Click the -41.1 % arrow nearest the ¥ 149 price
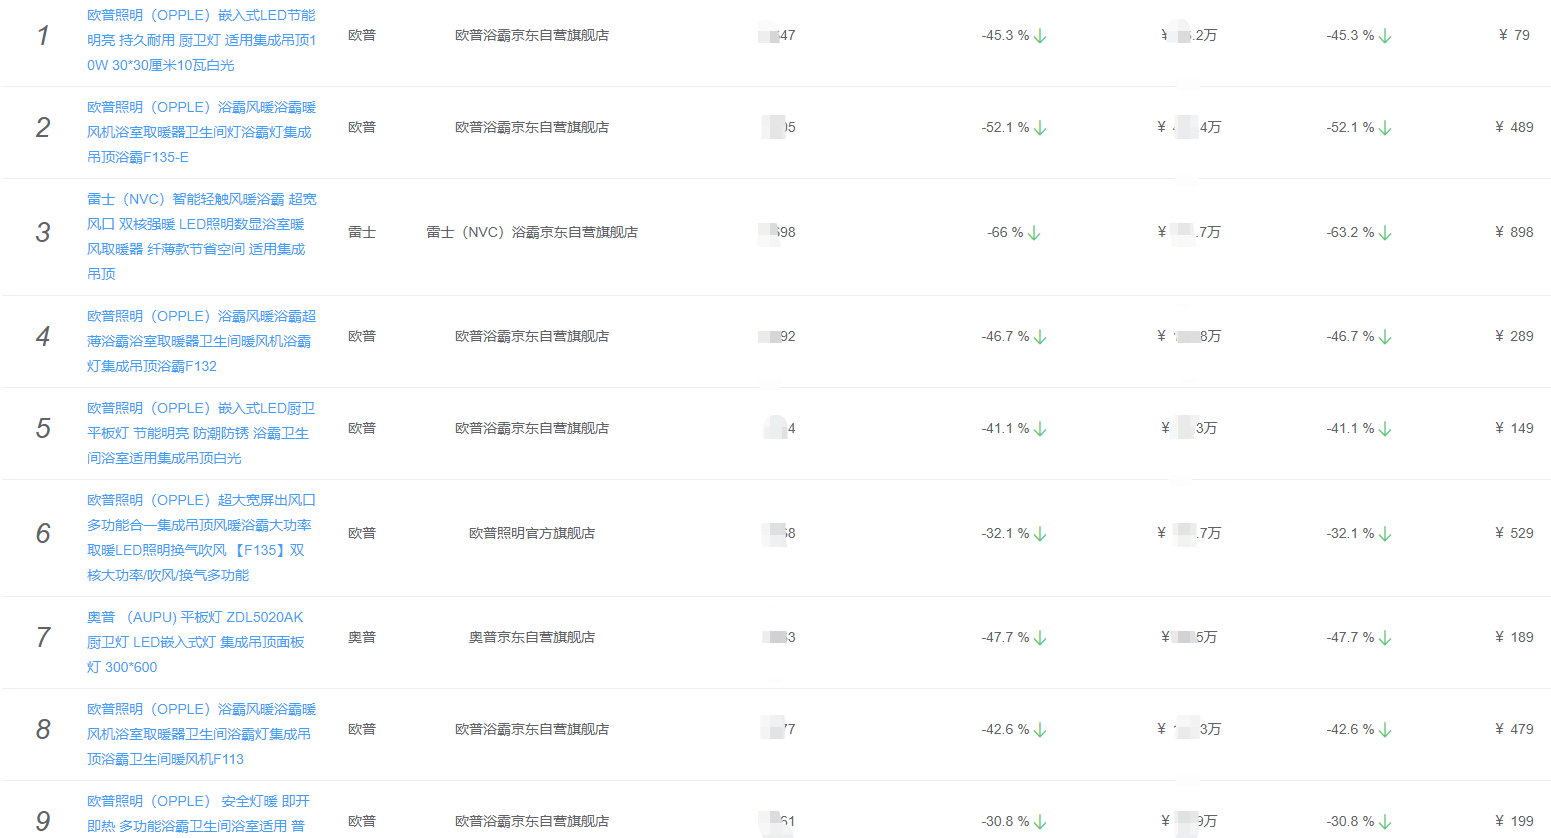The width and height of the screenshot is (1551, 838). coord(1385,429)
